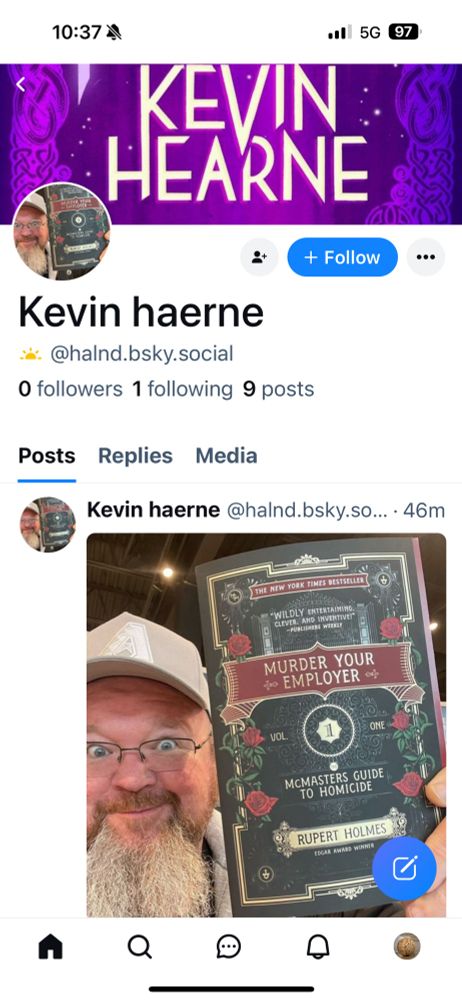Follow the Kevin haerne account

(343, 257)
